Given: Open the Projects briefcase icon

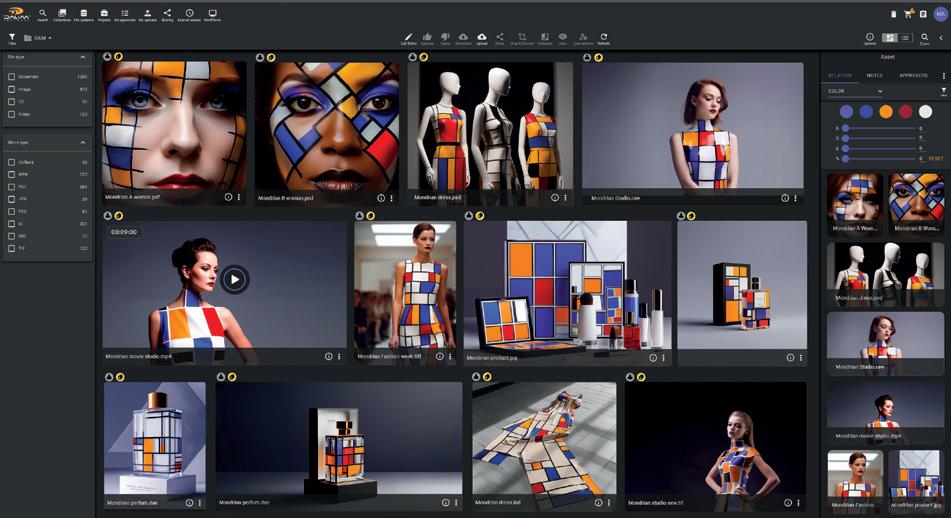Looking at the screenshot, I should (x=104, y=15).
